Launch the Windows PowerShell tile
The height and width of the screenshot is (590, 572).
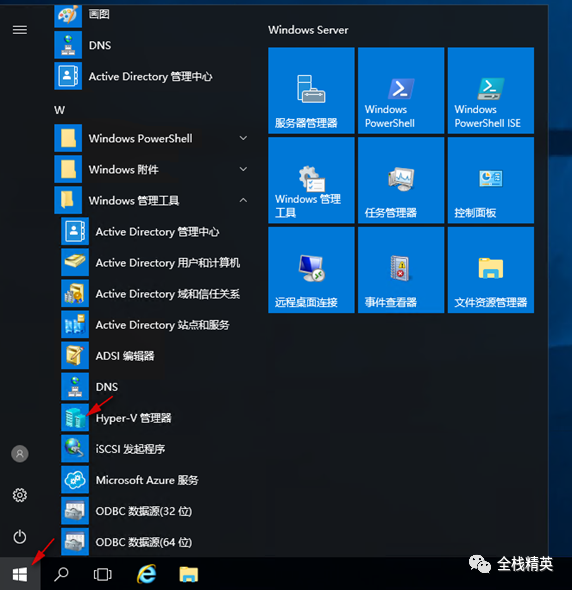(401, 90)
